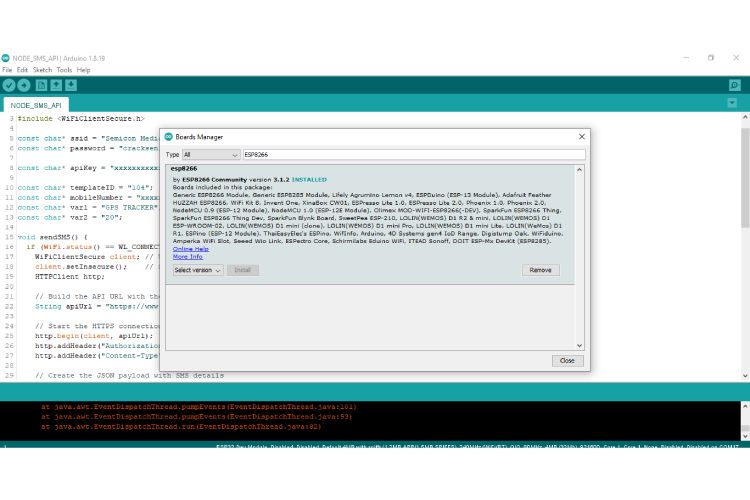This screenshot has width=750, height=500.
Task: Open the Tools menu
Action: tap(64, 70)
